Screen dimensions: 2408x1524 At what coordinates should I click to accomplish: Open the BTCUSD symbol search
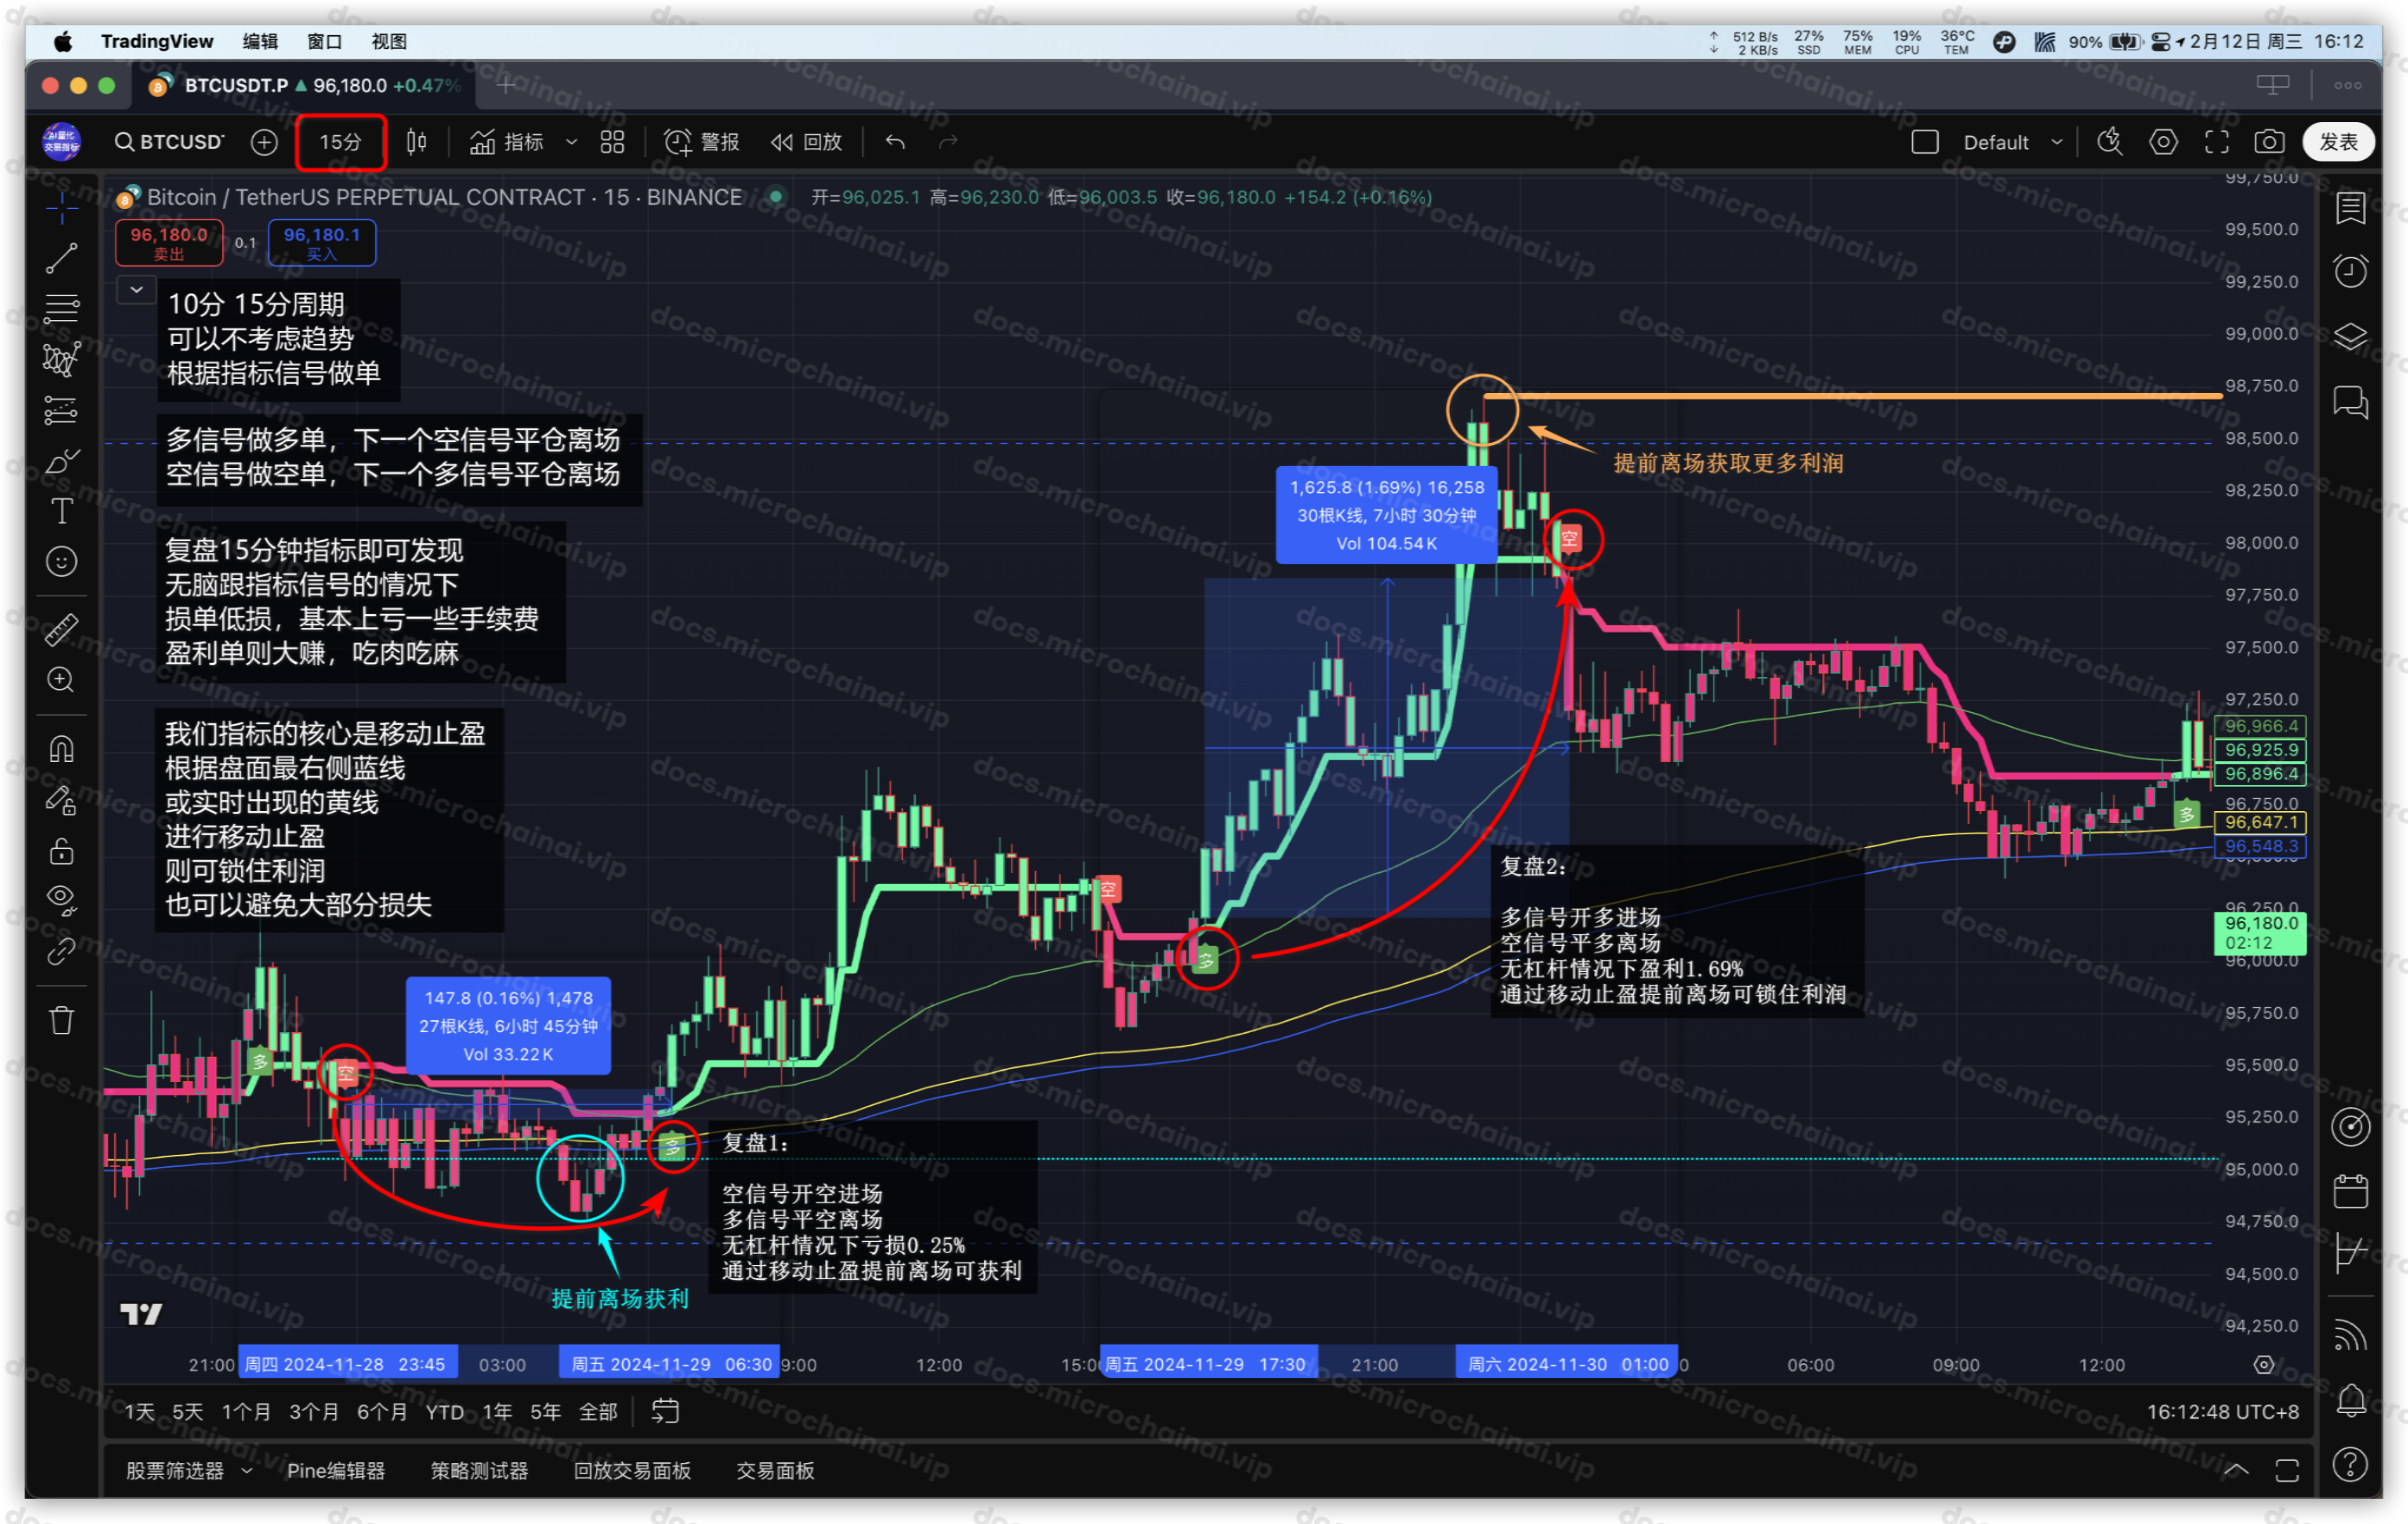point(170,142)
